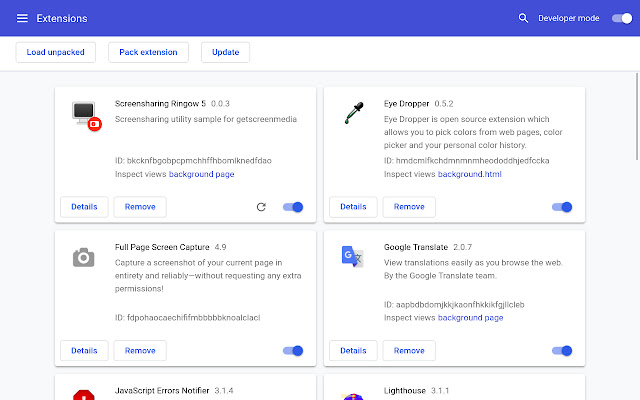The height and width of the screenshot is (400, 640).
Task: Toggle Developer mode switch
Action: (x=622, y=18)
